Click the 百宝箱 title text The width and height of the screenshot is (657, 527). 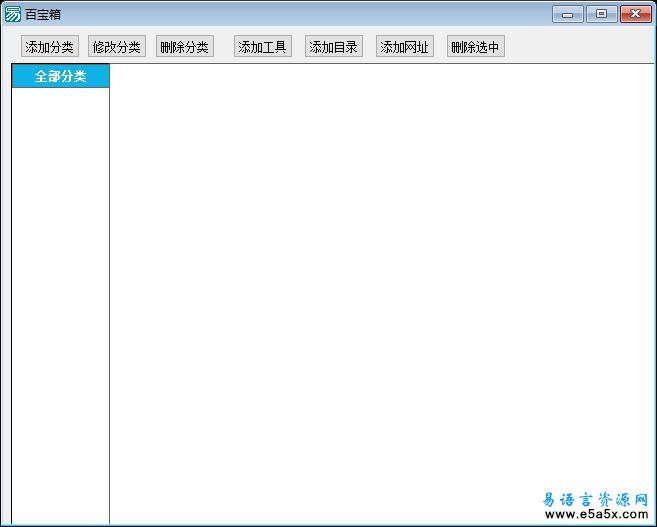click(43, 14)
